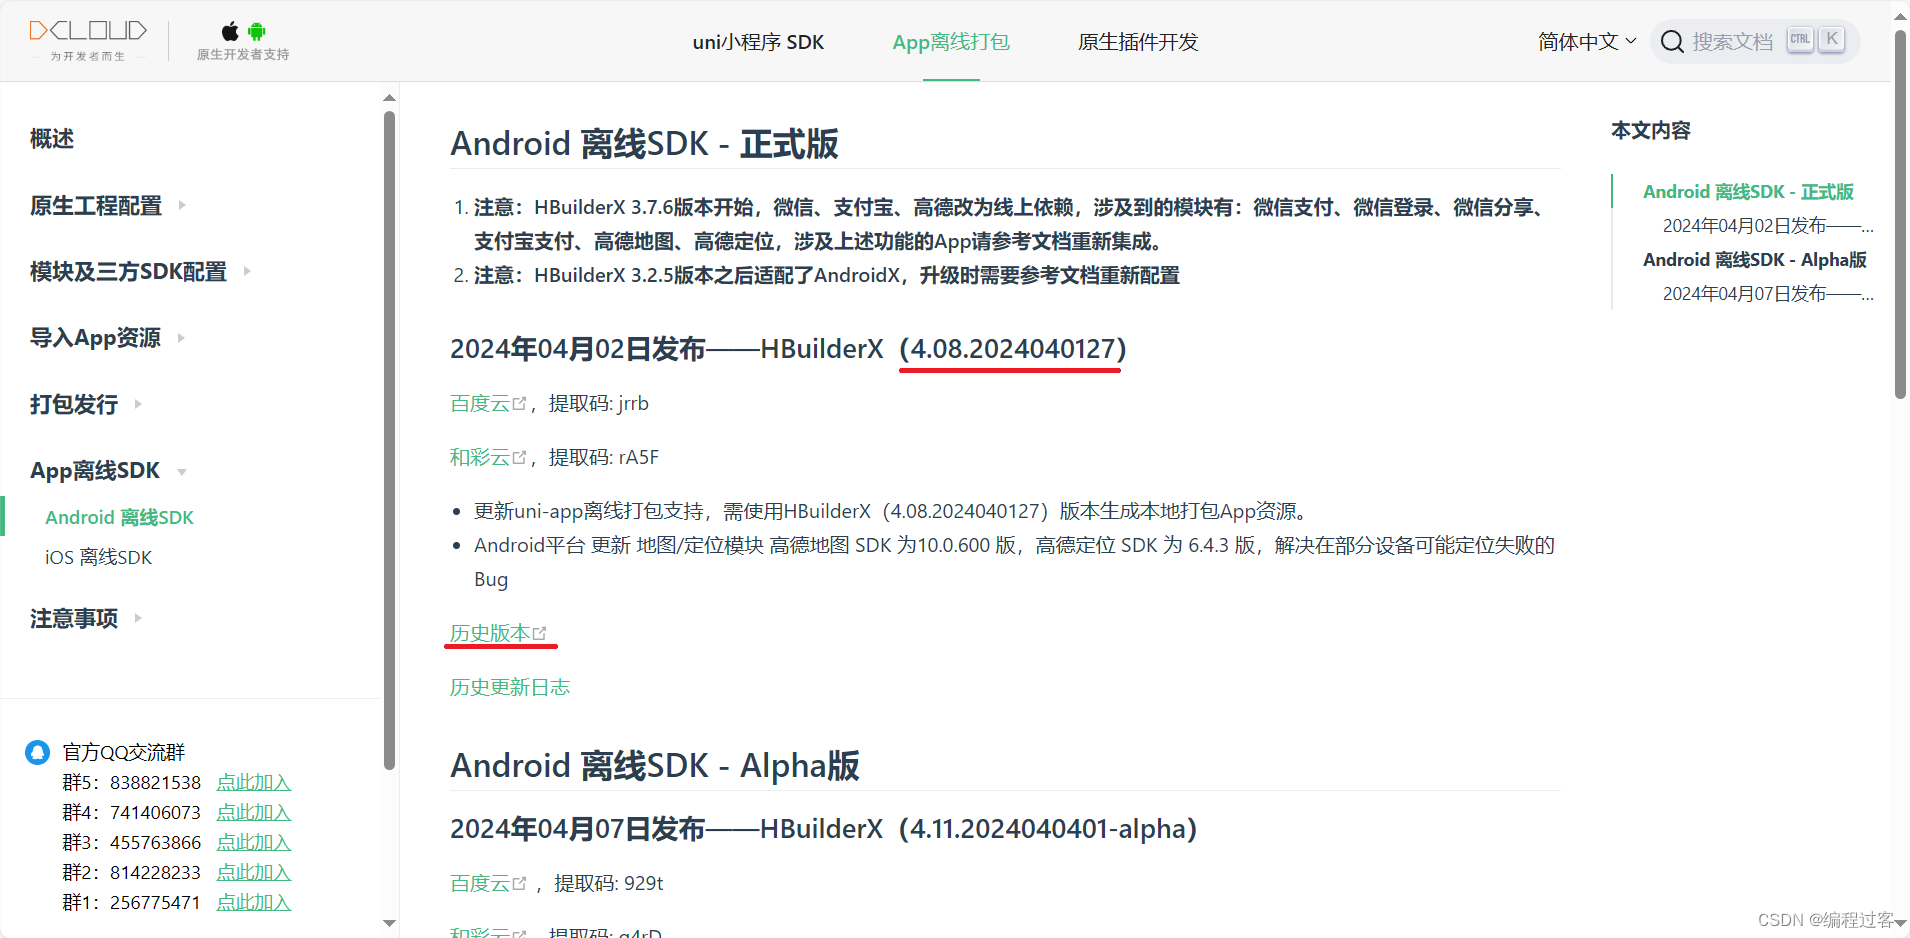1910x938 pixels.
Task: Expand 注意事项 section arrow
Action: [x=138, y=618]
